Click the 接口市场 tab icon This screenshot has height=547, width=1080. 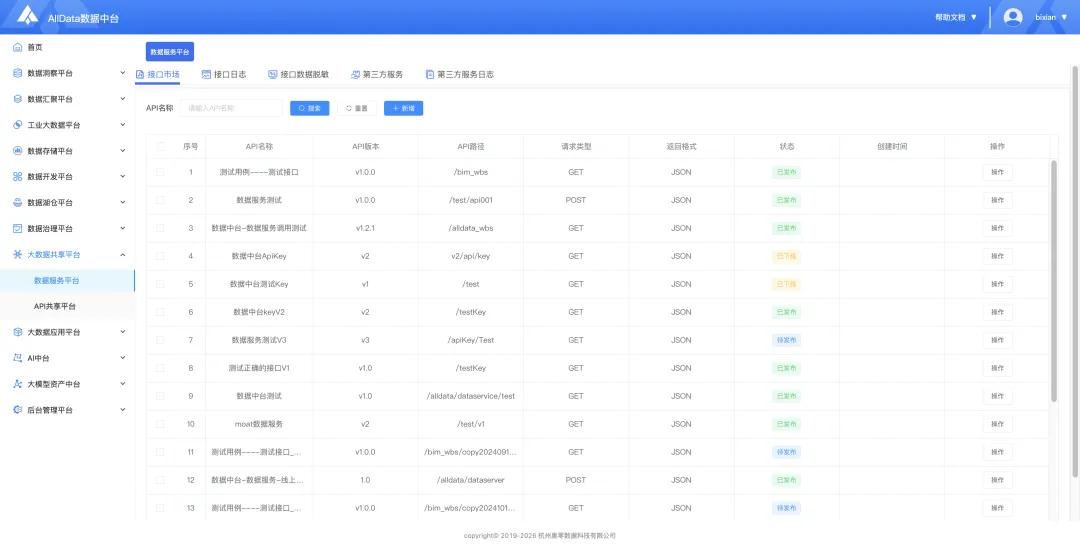(140, 74)
